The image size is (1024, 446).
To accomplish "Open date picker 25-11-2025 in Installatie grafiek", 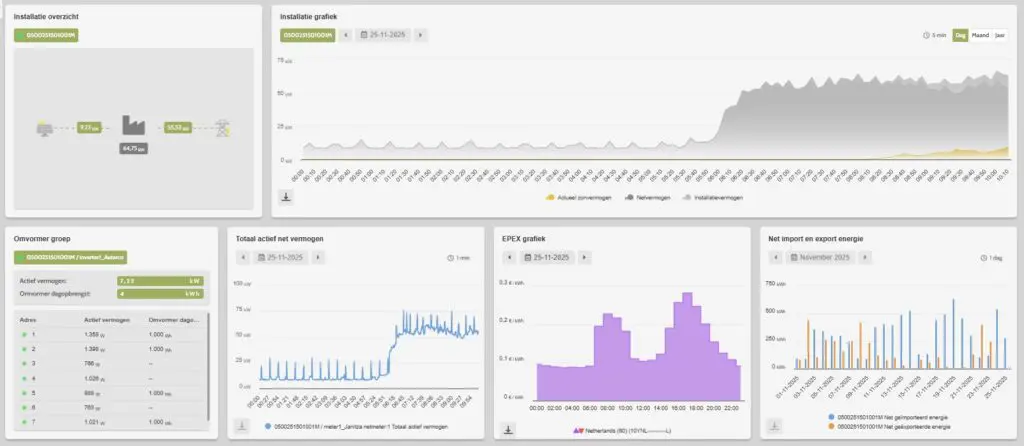I will (383, 35).
